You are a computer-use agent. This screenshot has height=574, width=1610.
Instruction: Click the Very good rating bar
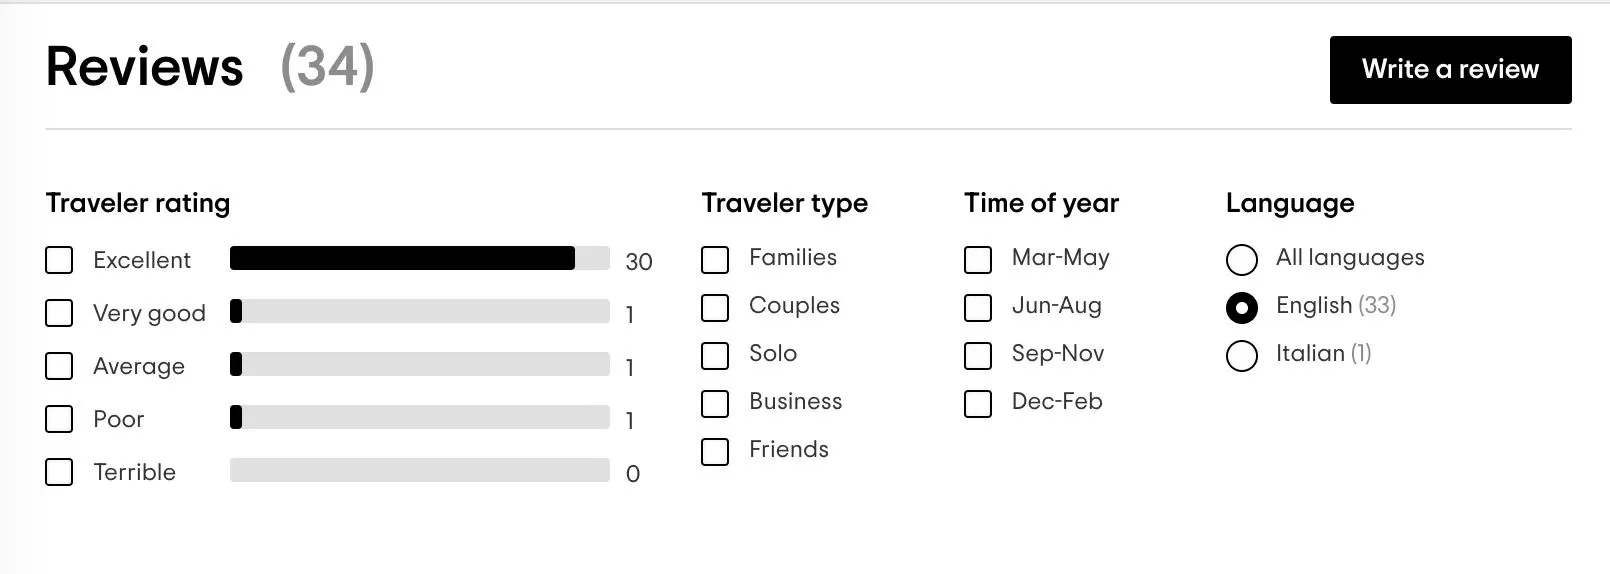(x=420, y=311)
